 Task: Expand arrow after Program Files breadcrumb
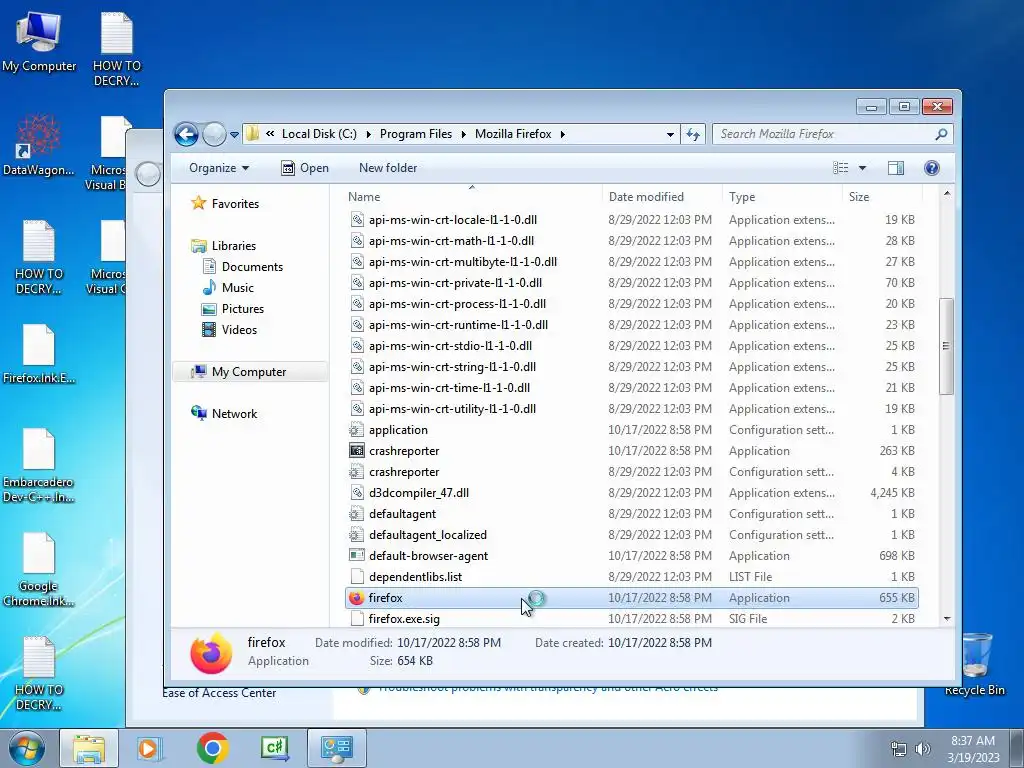464,135
